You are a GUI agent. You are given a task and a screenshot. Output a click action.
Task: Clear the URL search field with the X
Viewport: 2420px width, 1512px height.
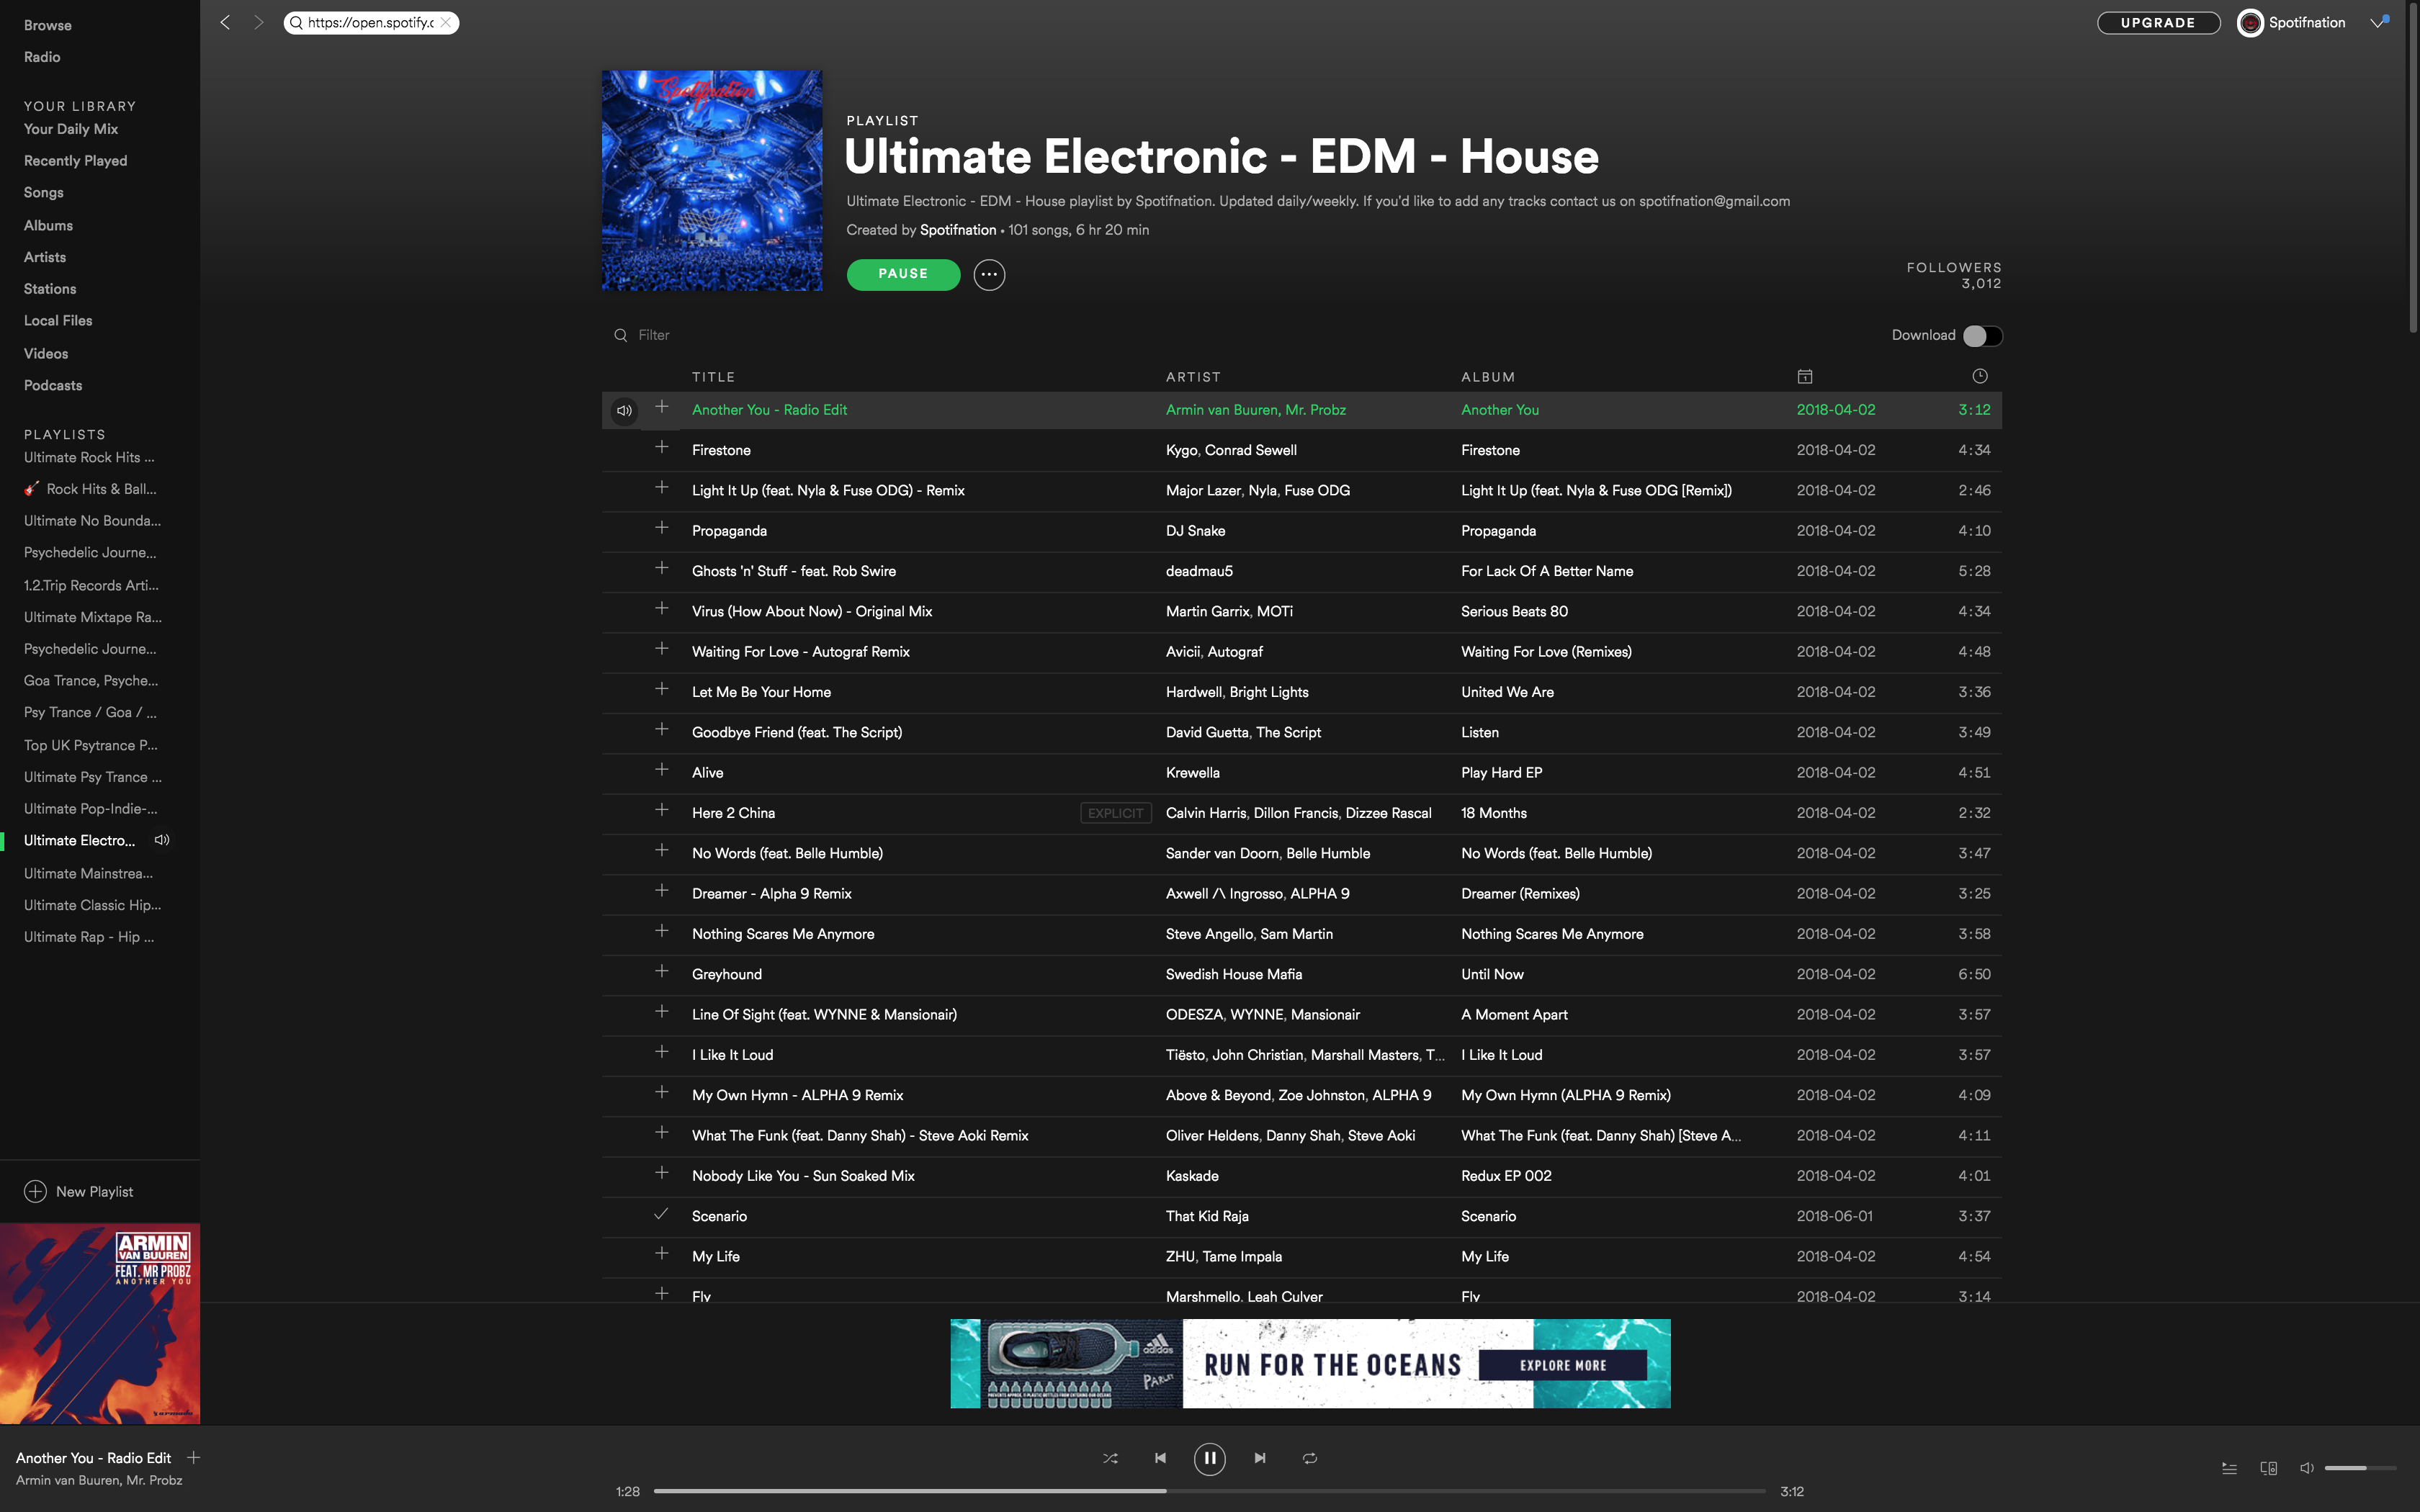(446, 23)
